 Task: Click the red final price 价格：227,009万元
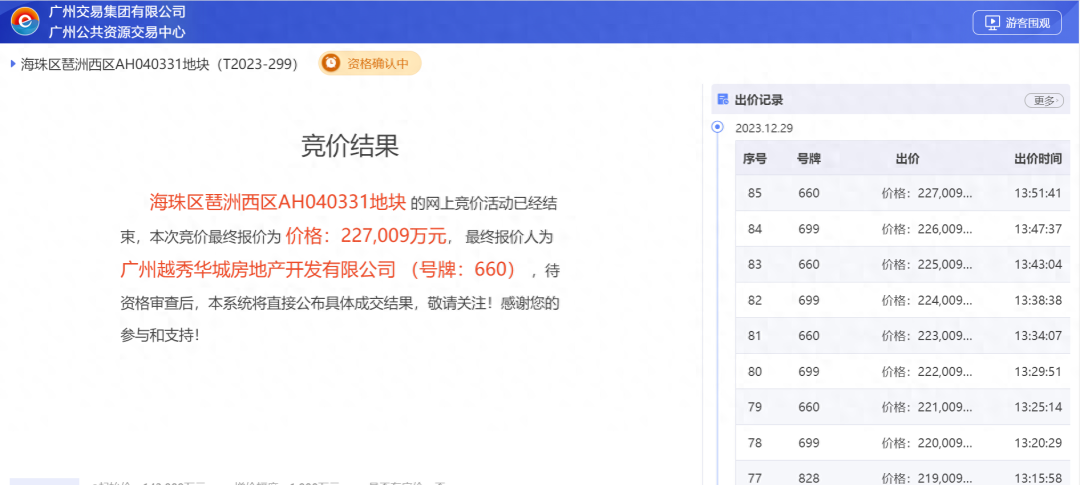coord(366,236)
